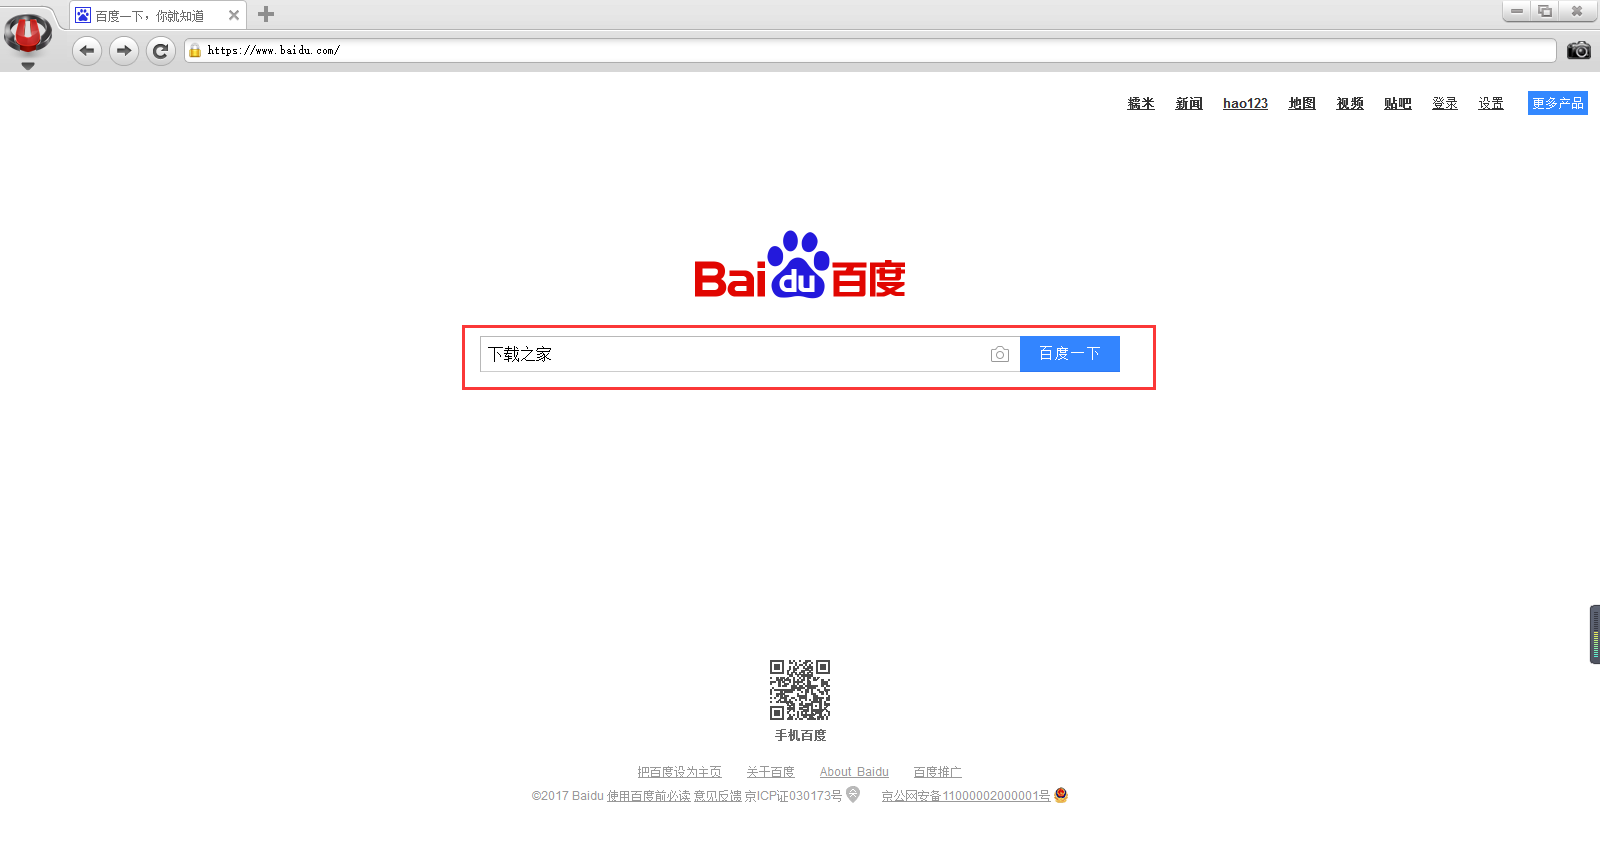Image resolution: width=1600 pixels, height=860 pixels.
Task: Open the 更多产品 menu
Action: 1557,103
